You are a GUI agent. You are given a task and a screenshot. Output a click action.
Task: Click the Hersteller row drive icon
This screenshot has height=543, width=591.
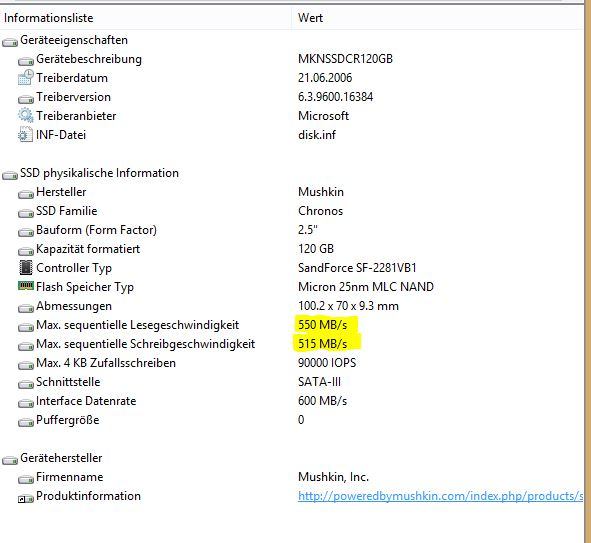[x=26, y=194]
